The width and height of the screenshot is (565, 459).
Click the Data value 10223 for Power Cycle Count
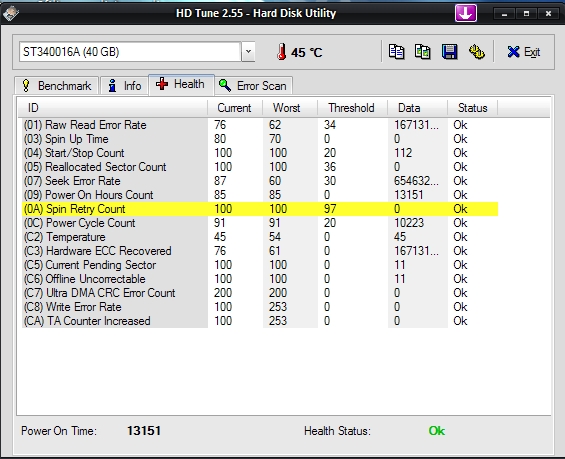[x=409, y=223]
